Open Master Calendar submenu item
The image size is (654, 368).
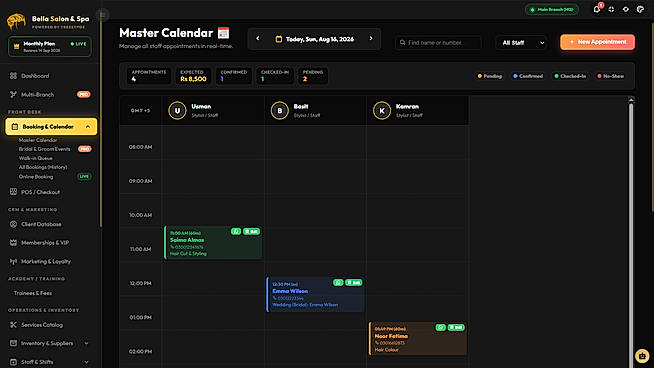[38, 140]
